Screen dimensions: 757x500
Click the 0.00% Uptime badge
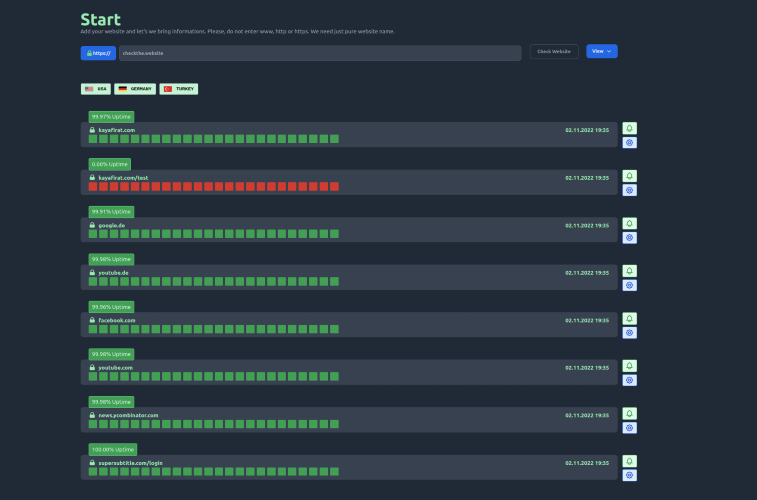pos(110,164)
